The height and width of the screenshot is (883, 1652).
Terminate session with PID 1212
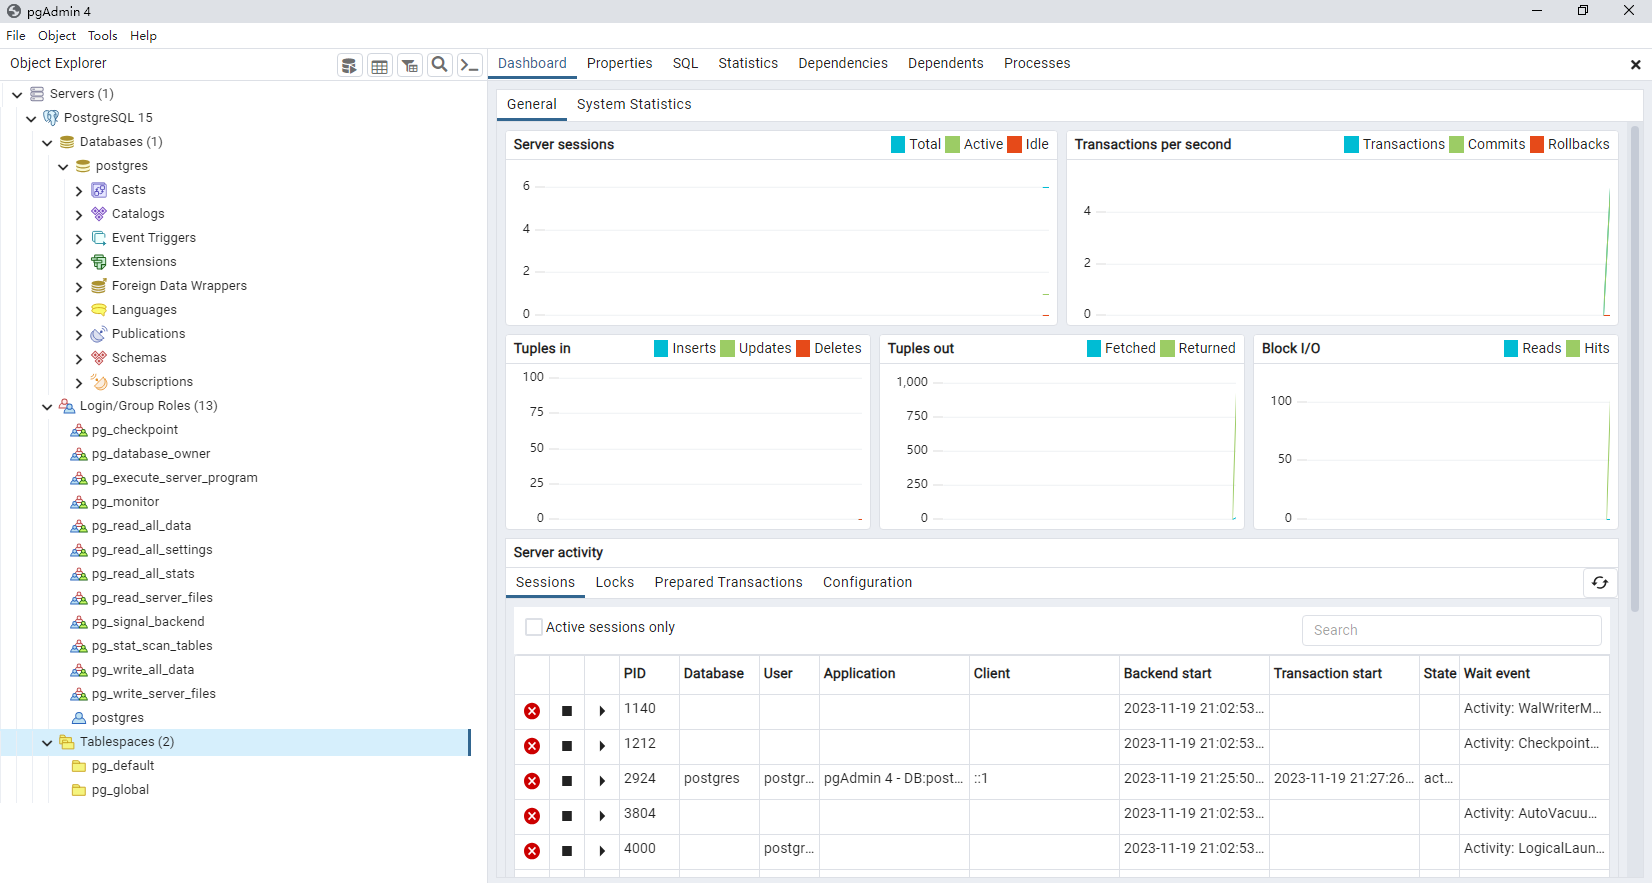click(x=532, y=746)
